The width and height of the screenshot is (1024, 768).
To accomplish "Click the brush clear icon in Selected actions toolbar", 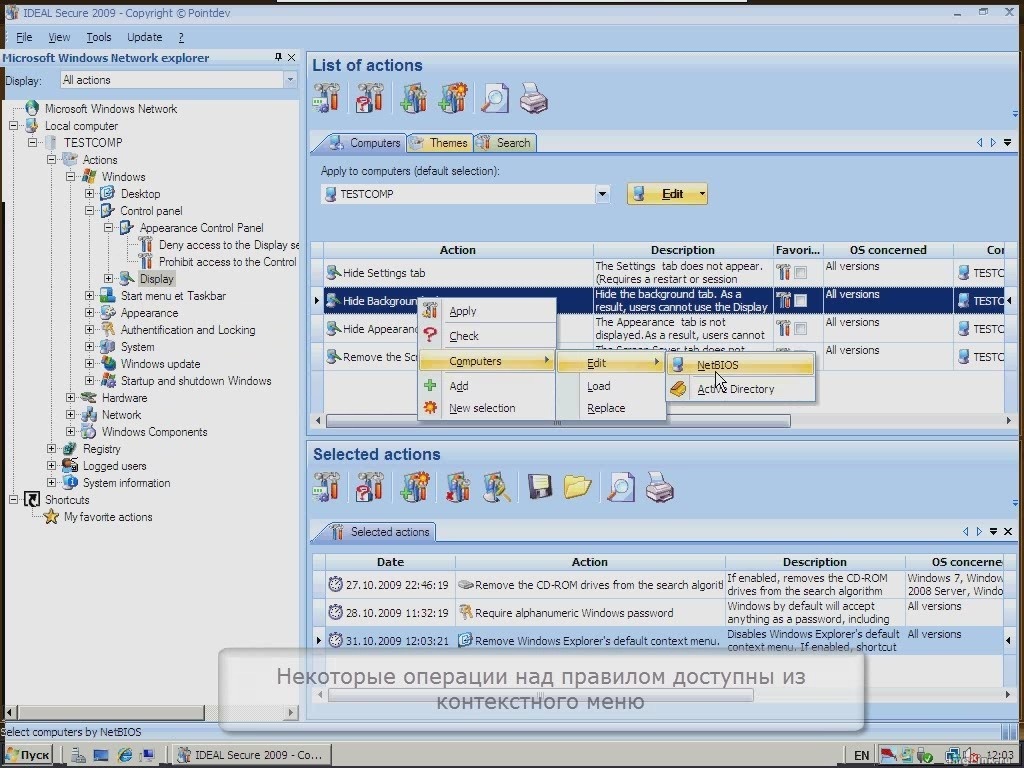I will click(496, 487).
